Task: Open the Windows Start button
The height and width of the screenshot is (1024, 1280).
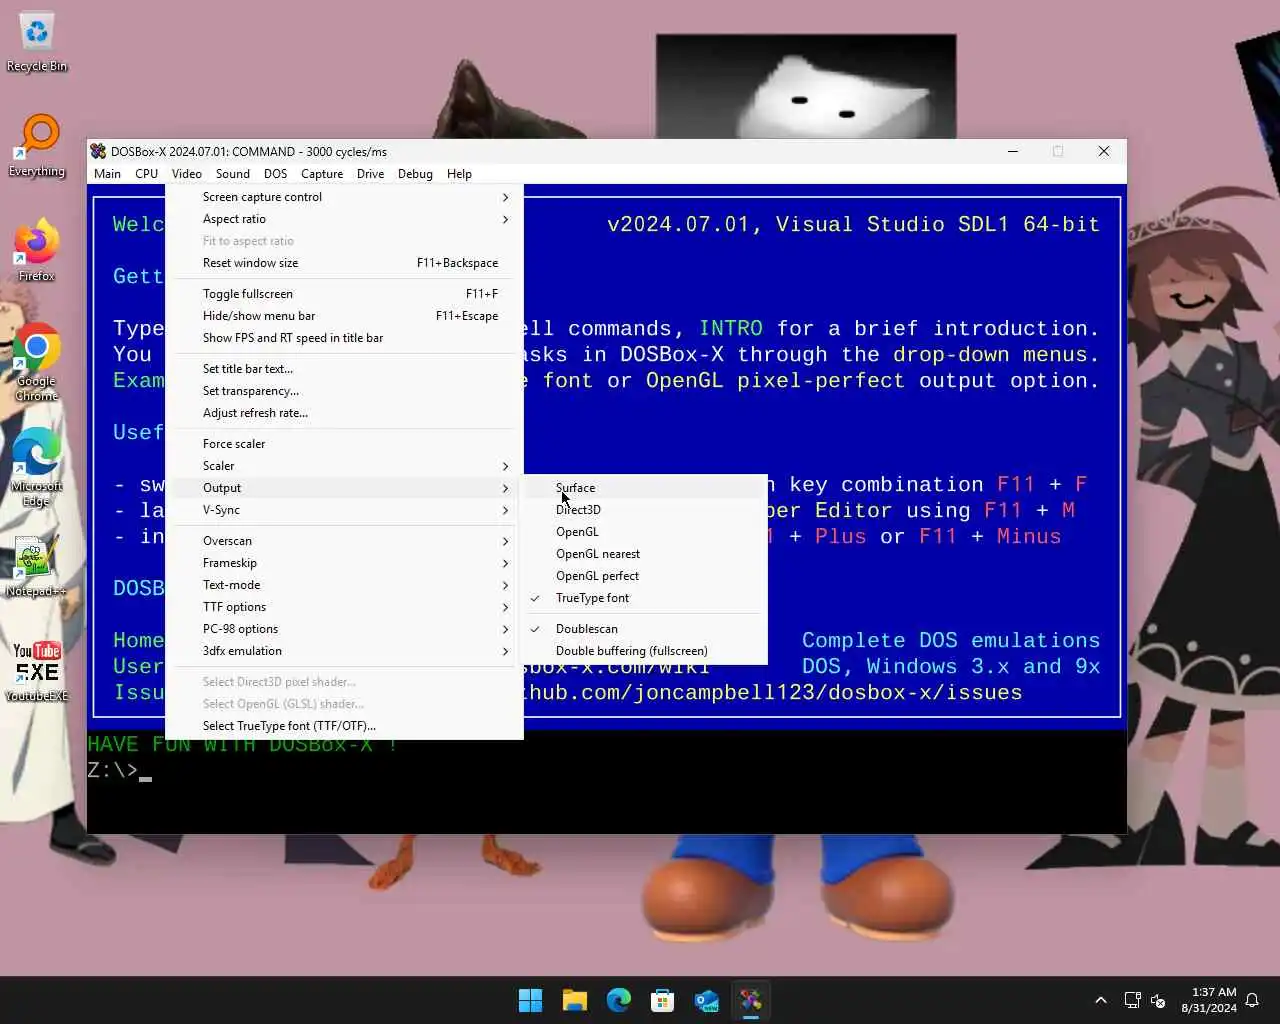Action: pos(530,1000)
